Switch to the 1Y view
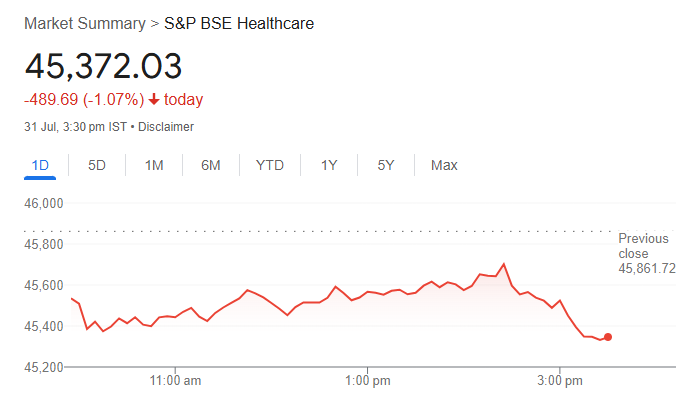 pyautogui.click(x=329, y=165)
